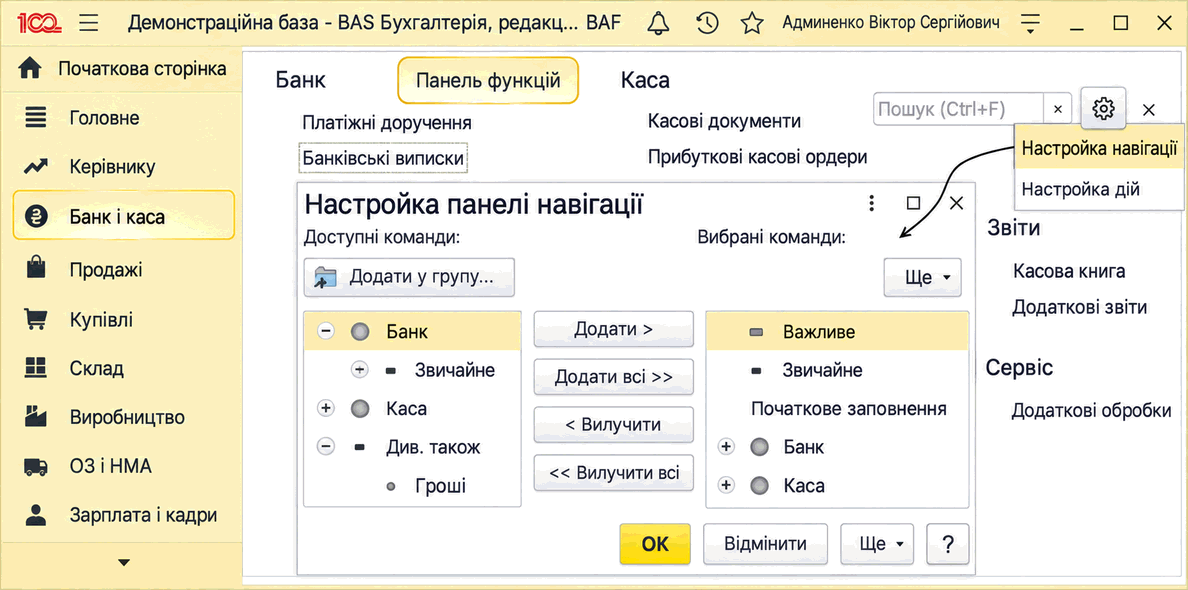Click user name Админенко Віктор Сергійович
Image resolution: width=1188 pixels, height=590 pixels.
tap(891, 23)
